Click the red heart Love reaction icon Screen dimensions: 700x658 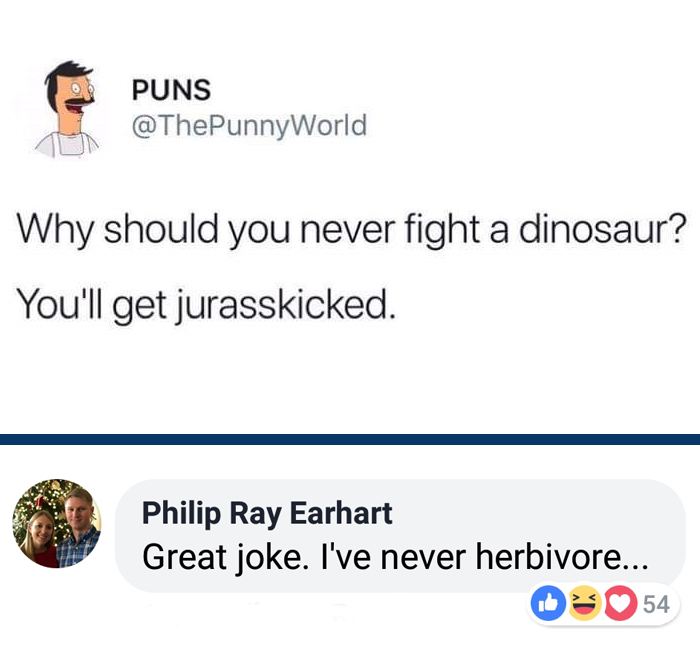point(621,603)
